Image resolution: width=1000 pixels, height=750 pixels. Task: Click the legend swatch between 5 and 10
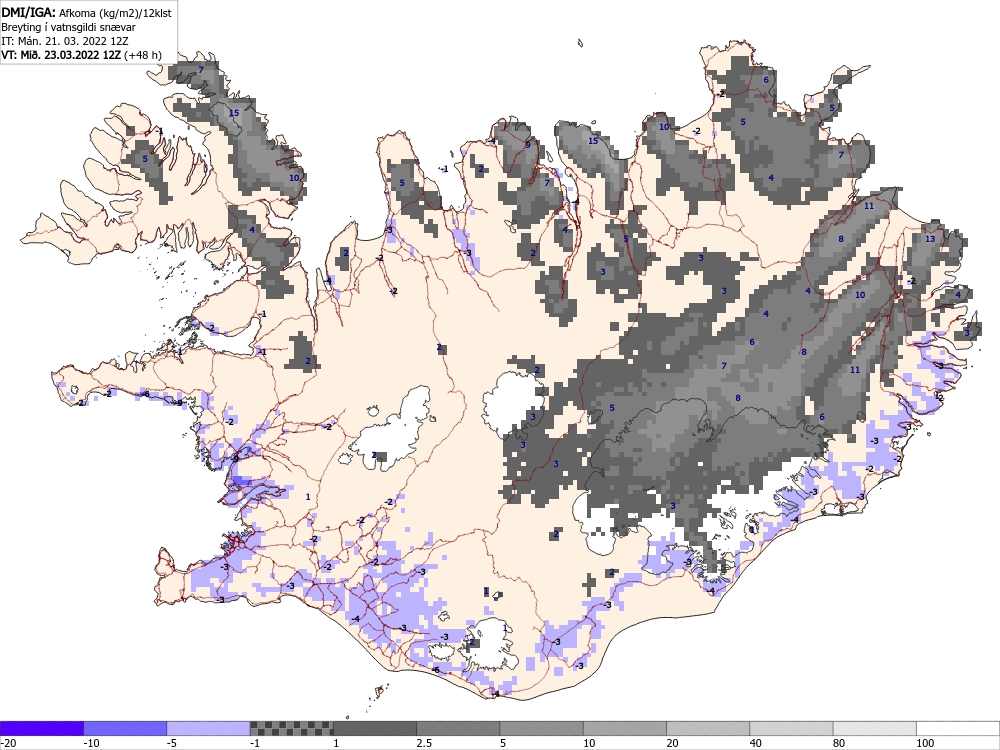(541, 728)
